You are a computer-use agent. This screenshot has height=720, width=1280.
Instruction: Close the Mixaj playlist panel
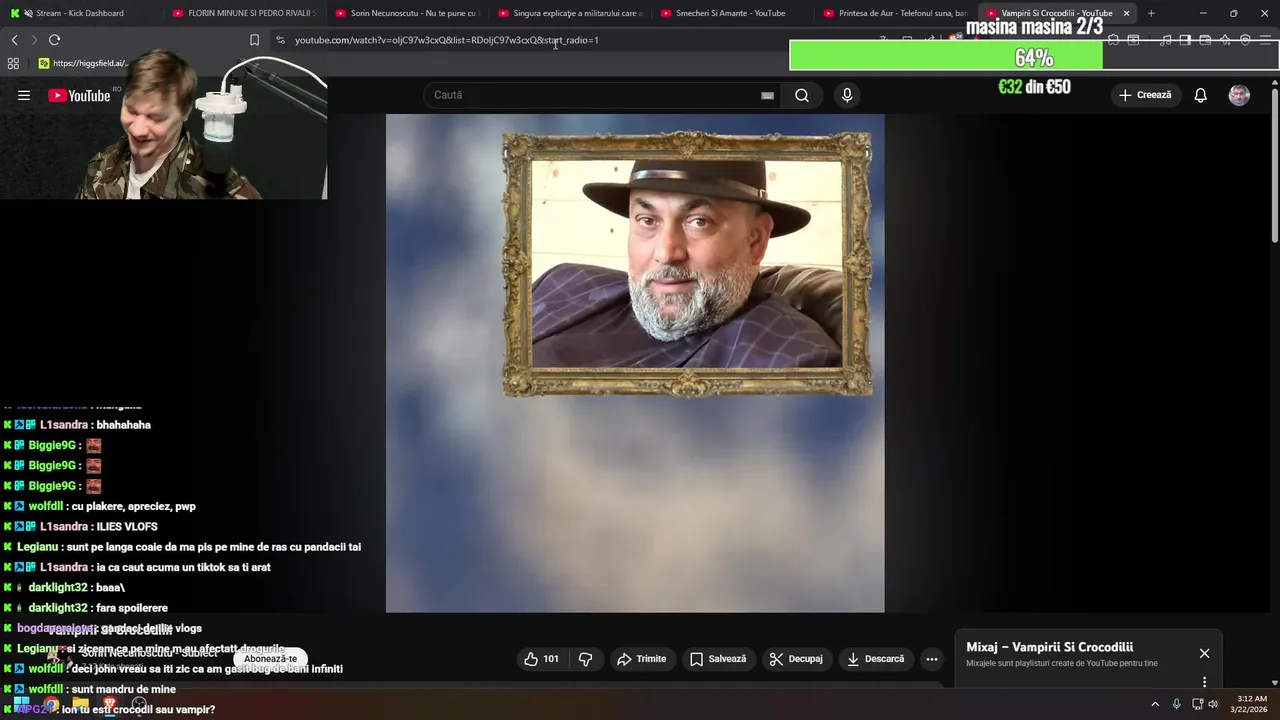point(1204,653)
